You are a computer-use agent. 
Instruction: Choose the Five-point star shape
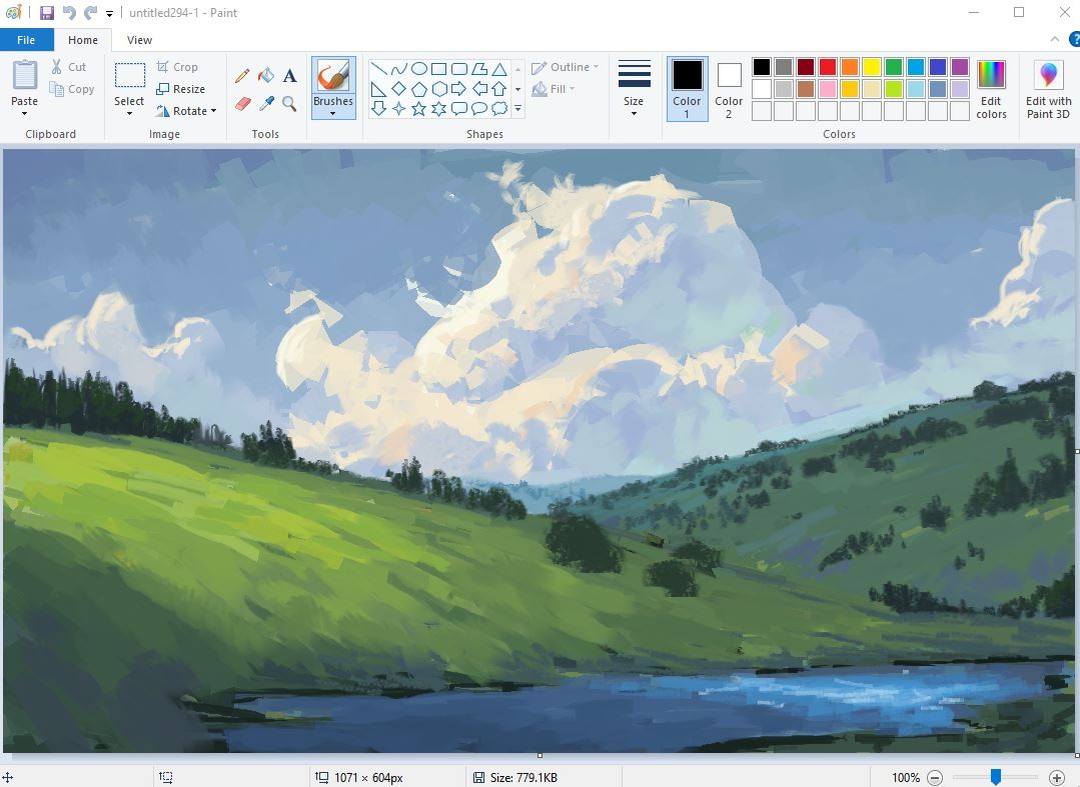419,109
